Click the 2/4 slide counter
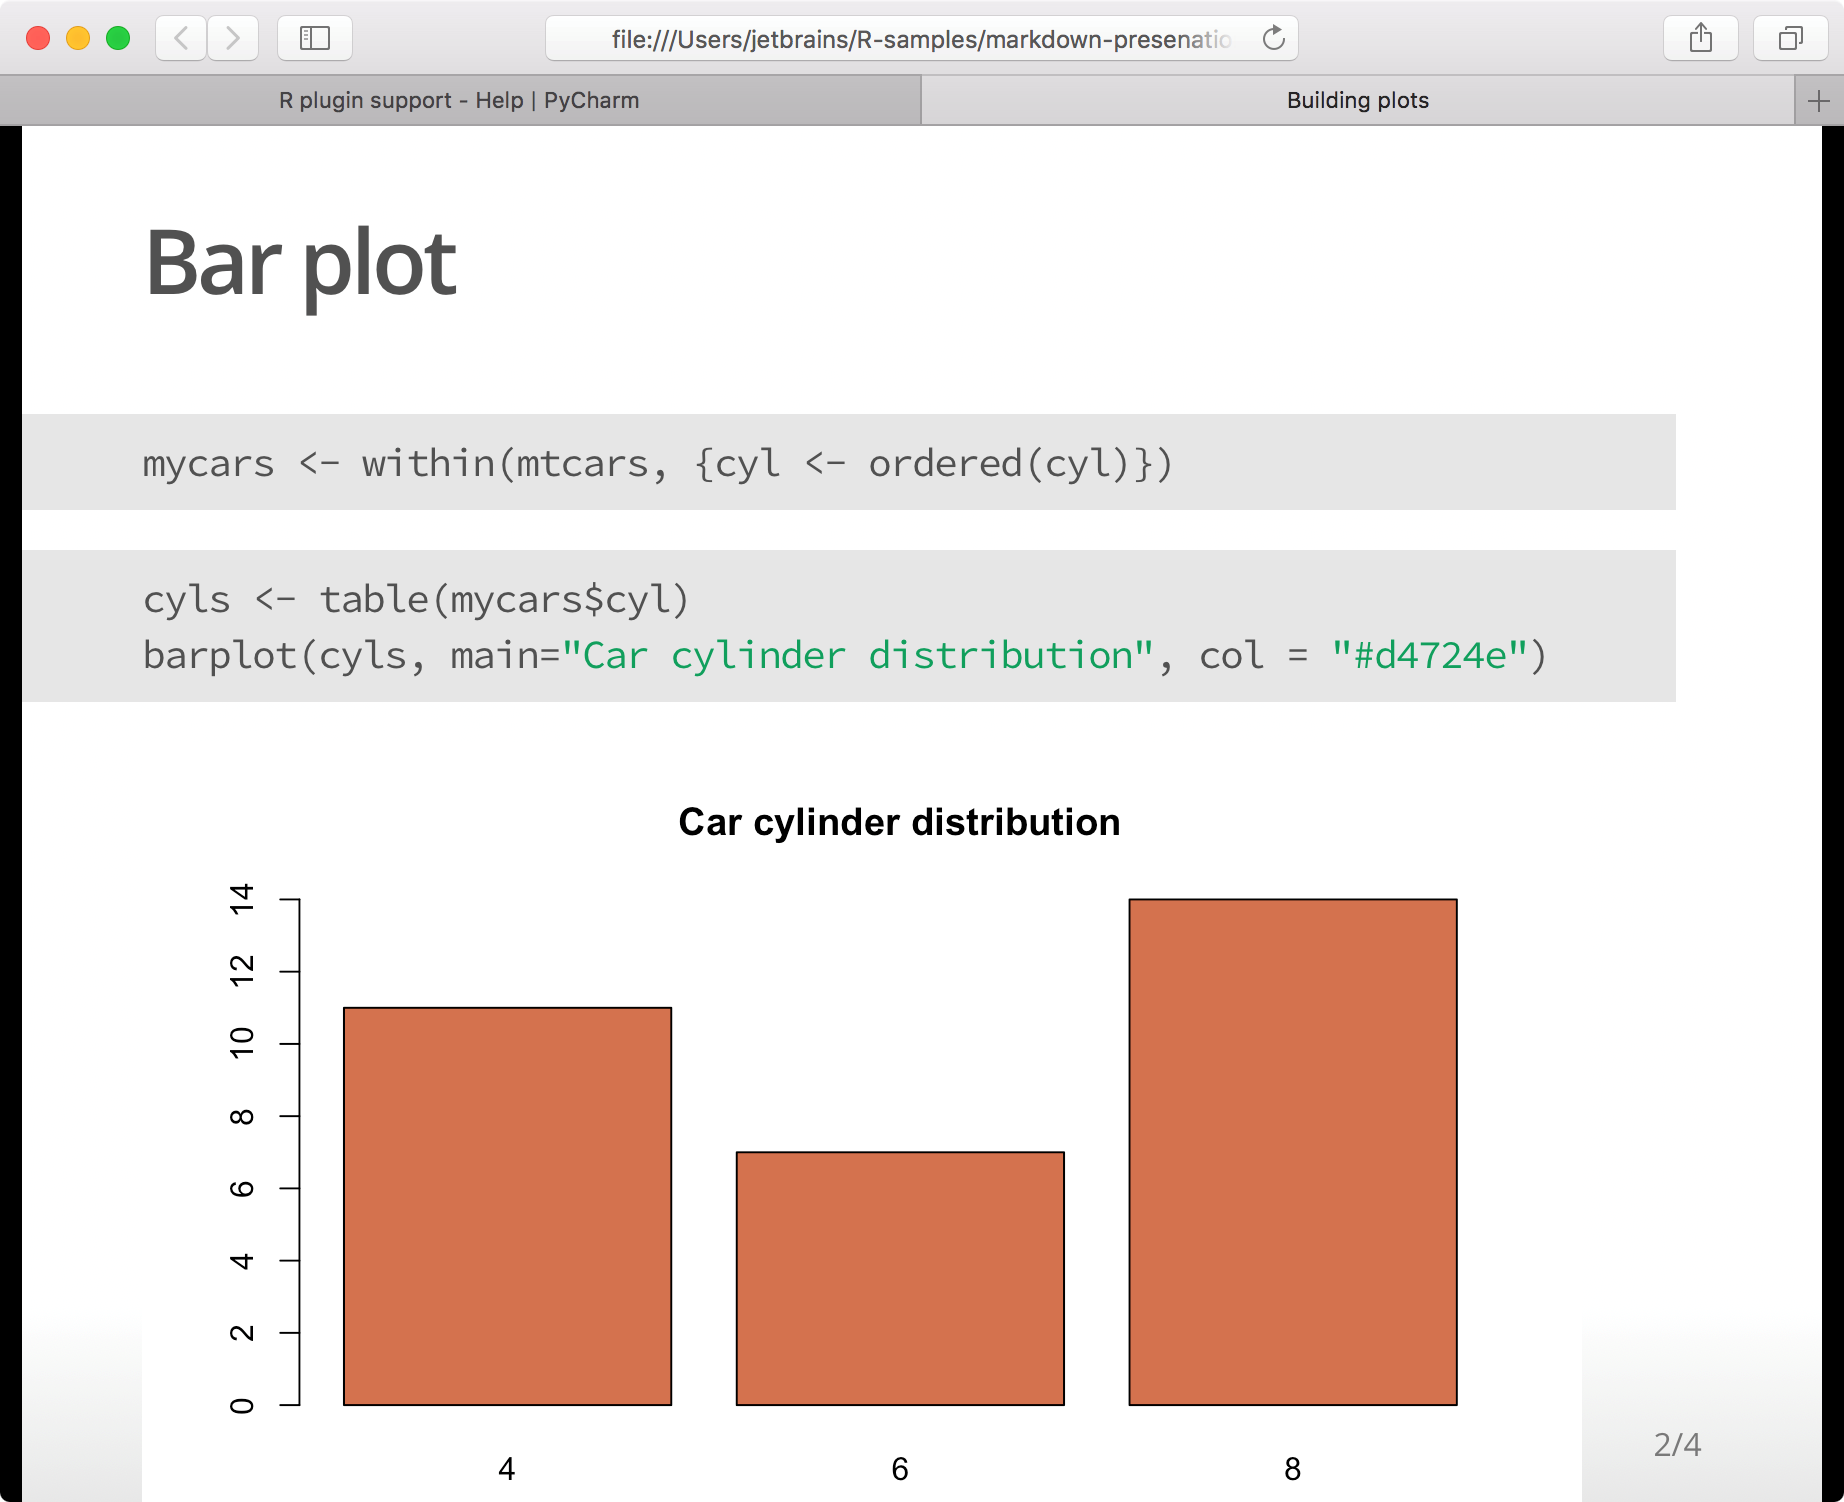This screenshot has width=1844, height=1502. pyautogui.click(x=1676, y=1443)
